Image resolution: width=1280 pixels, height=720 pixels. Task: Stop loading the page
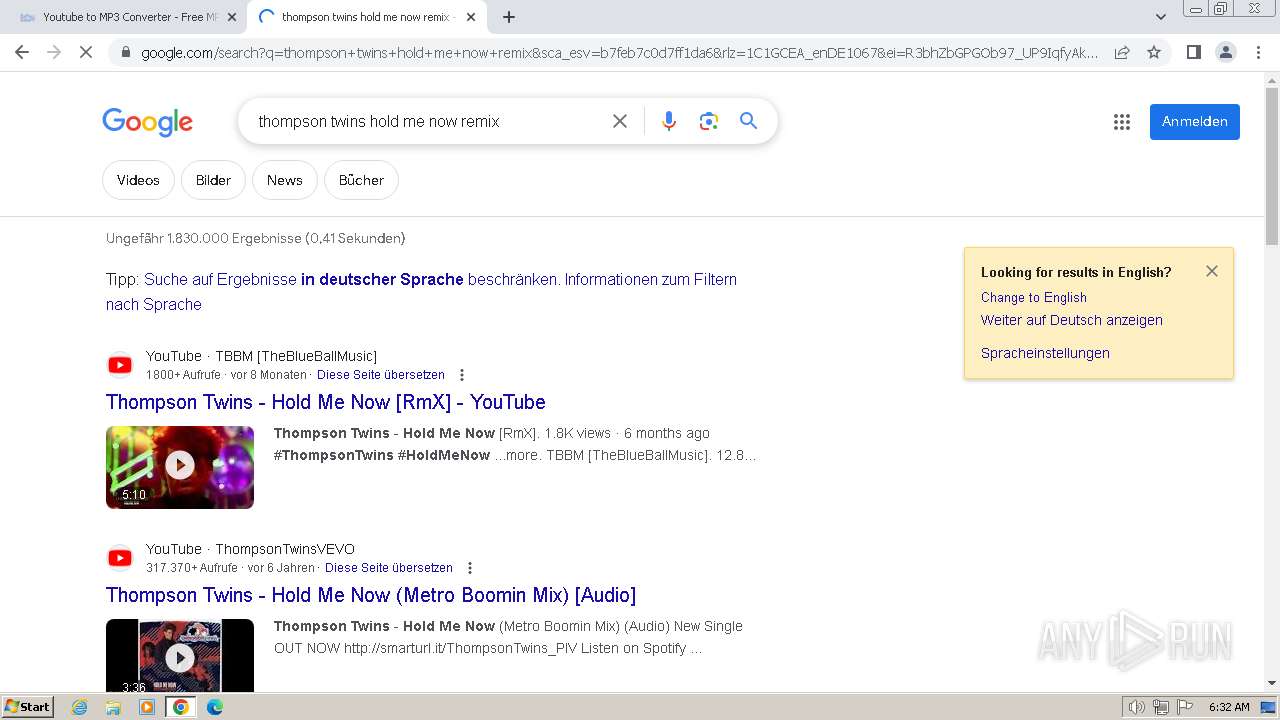pyautogui.click(x=86, y=52)
